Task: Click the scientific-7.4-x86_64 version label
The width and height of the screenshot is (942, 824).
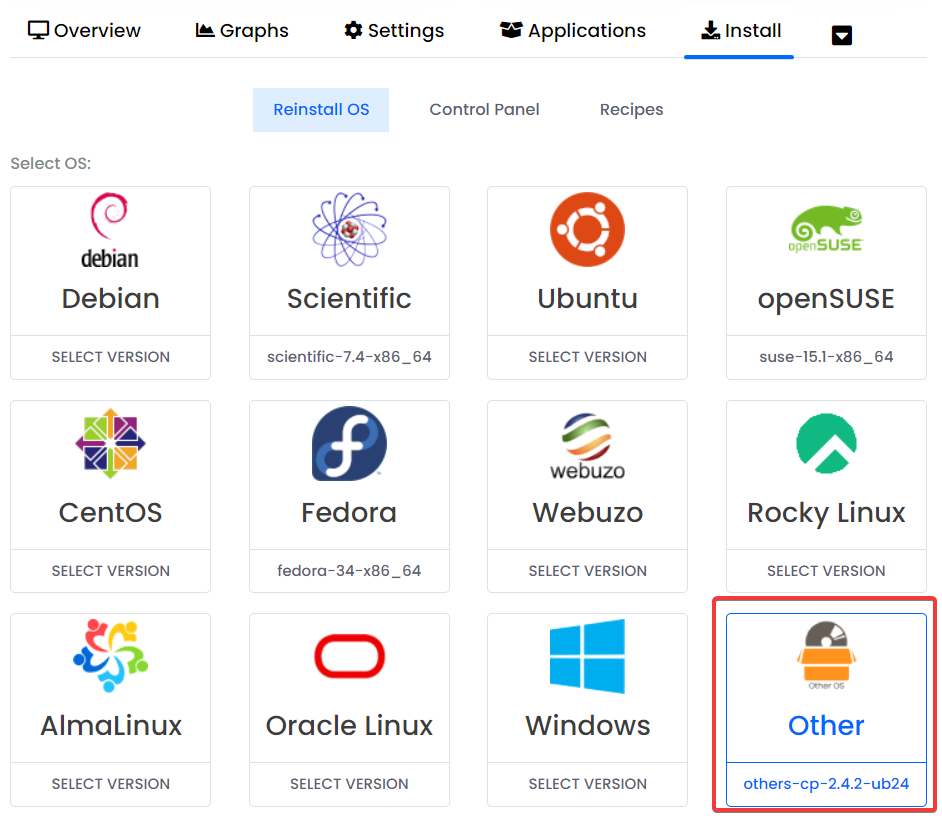Action: [349, 357]
